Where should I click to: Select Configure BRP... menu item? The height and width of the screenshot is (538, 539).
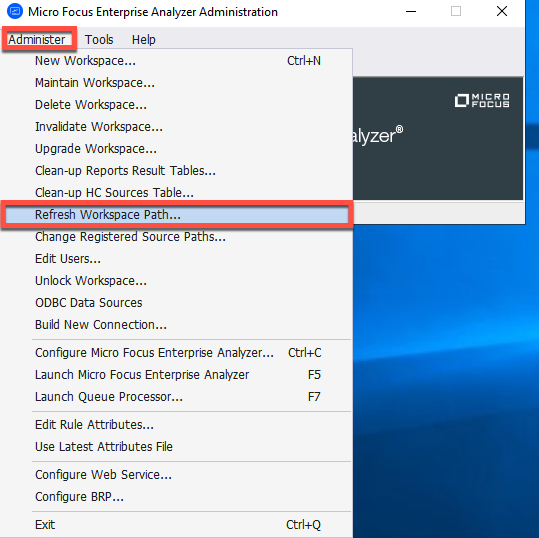coord(176,497)
